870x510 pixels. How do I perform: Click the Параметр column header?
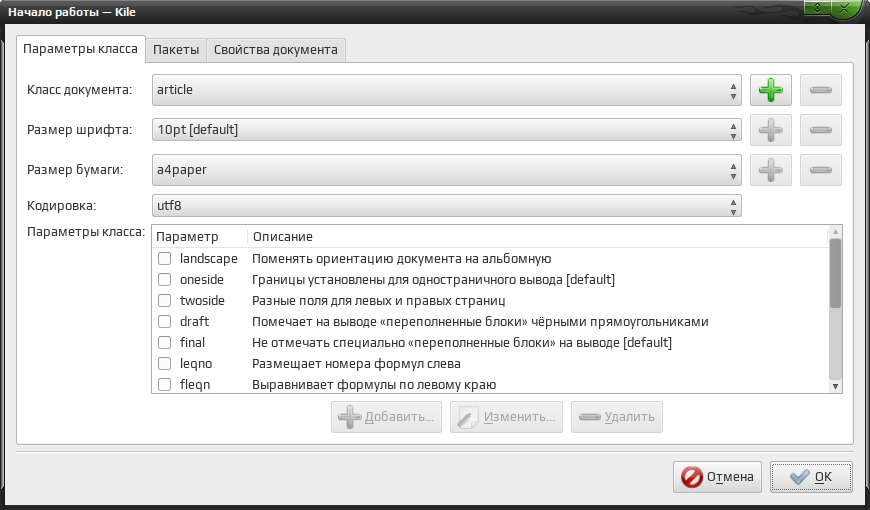click(x=200, y=237)
